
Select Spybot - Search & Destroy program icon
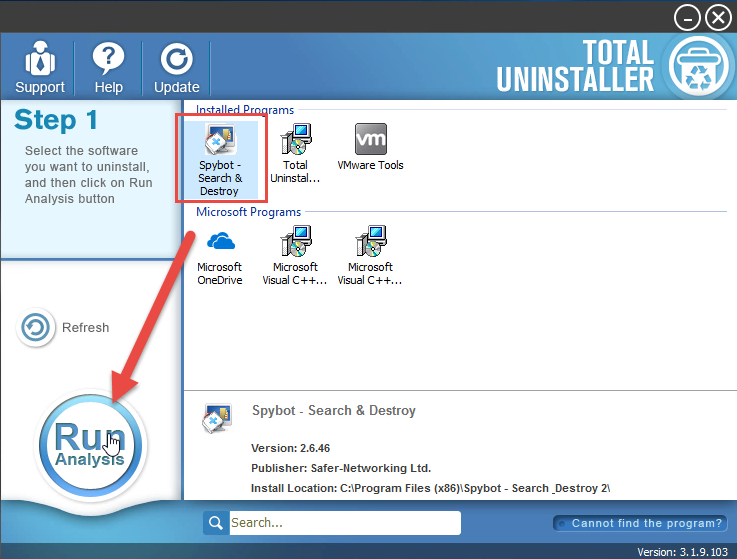[x=220, y=159]
